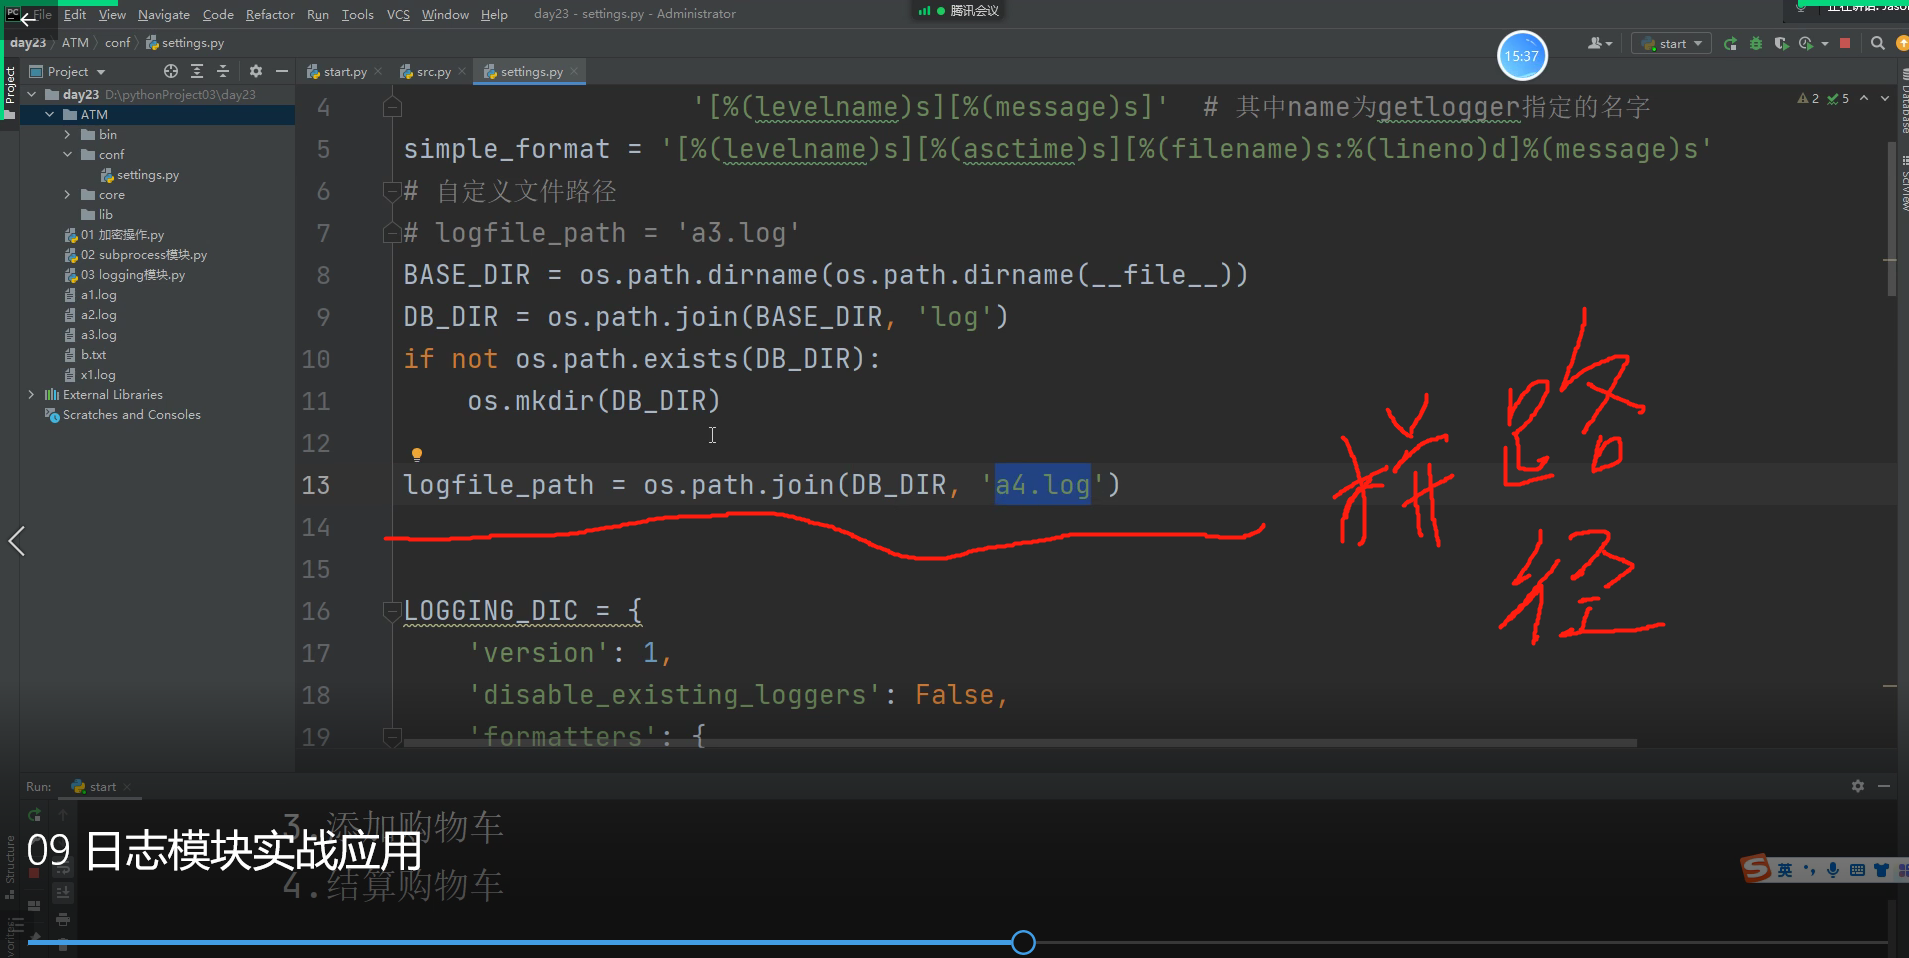Stop the running process in toolbar

coord(1845,43)
